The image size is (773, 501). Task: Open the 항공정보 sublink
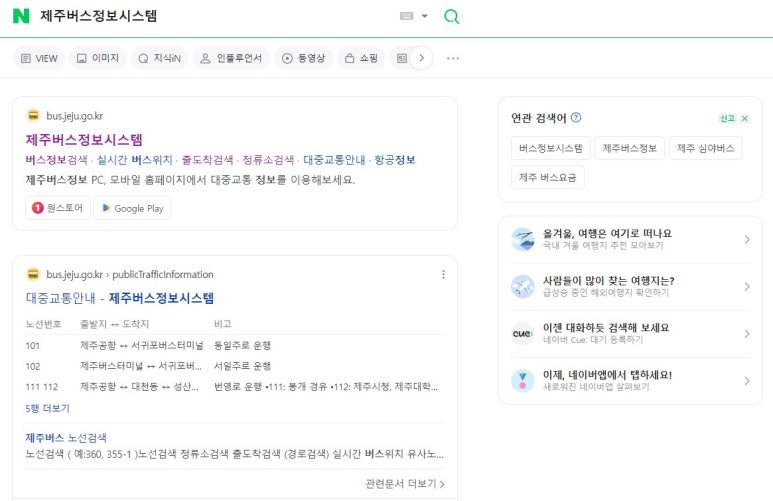395,160
